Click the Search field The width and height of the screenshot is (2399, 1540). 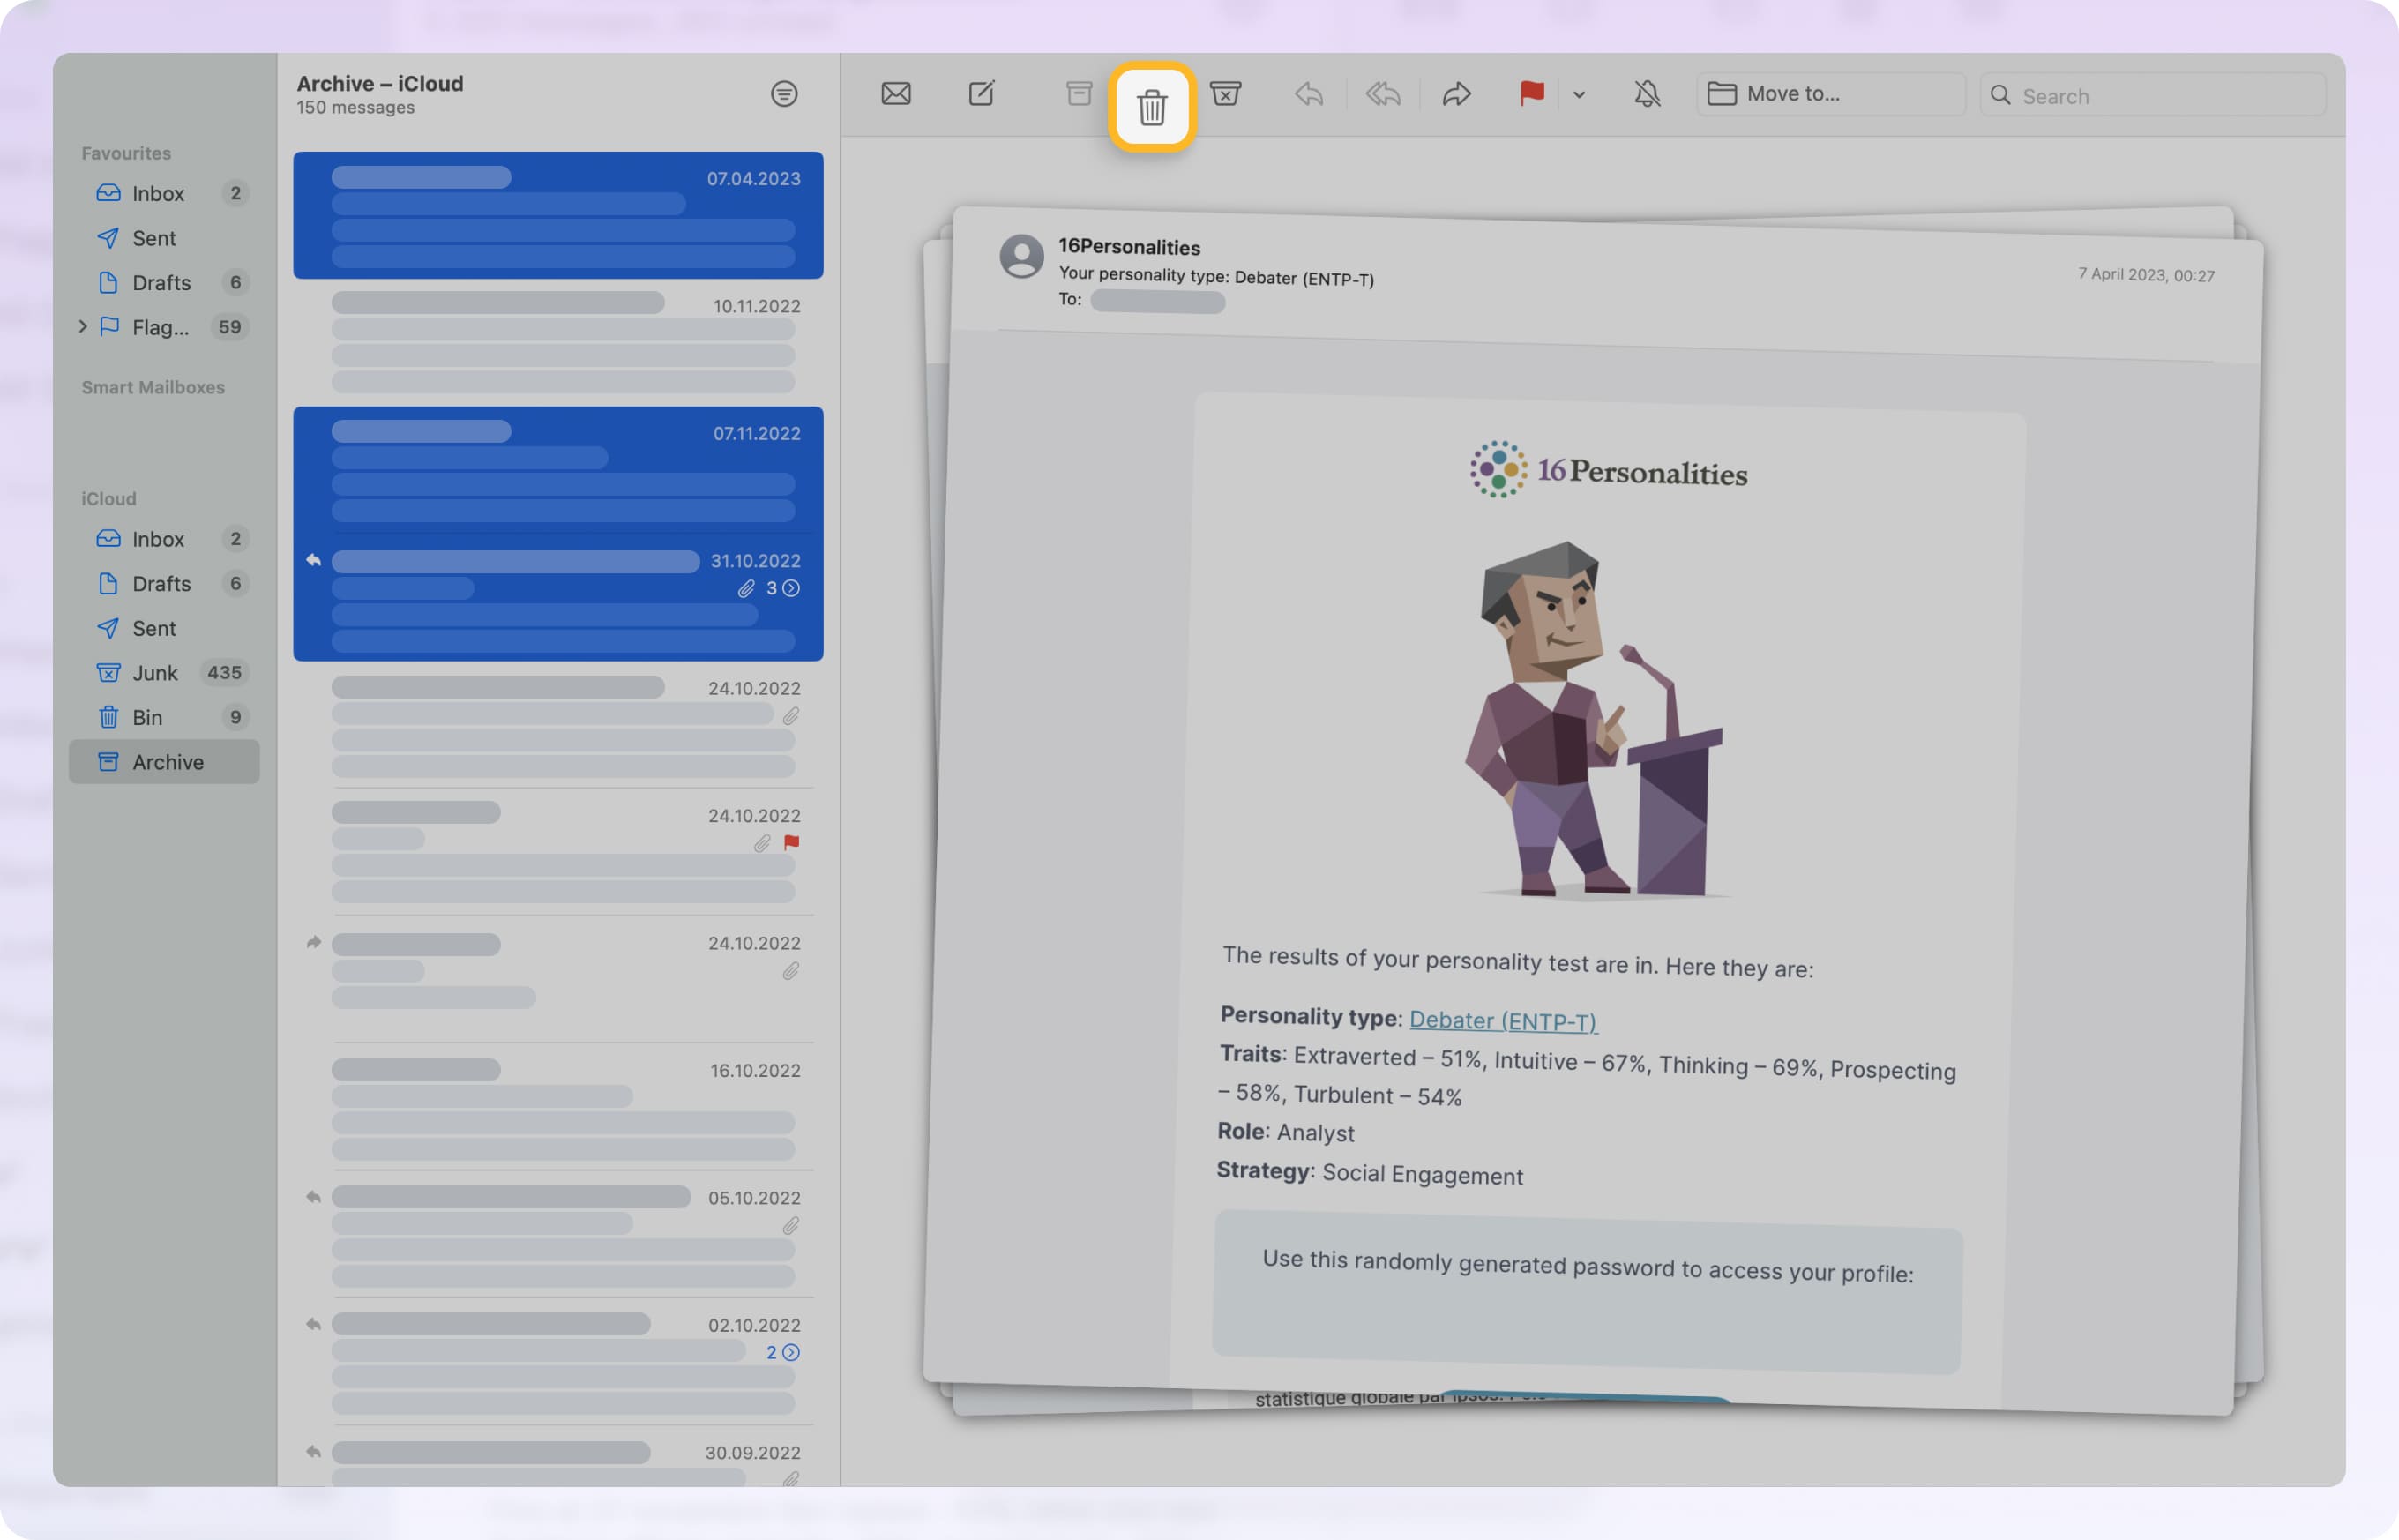(x=2152, y=95)
